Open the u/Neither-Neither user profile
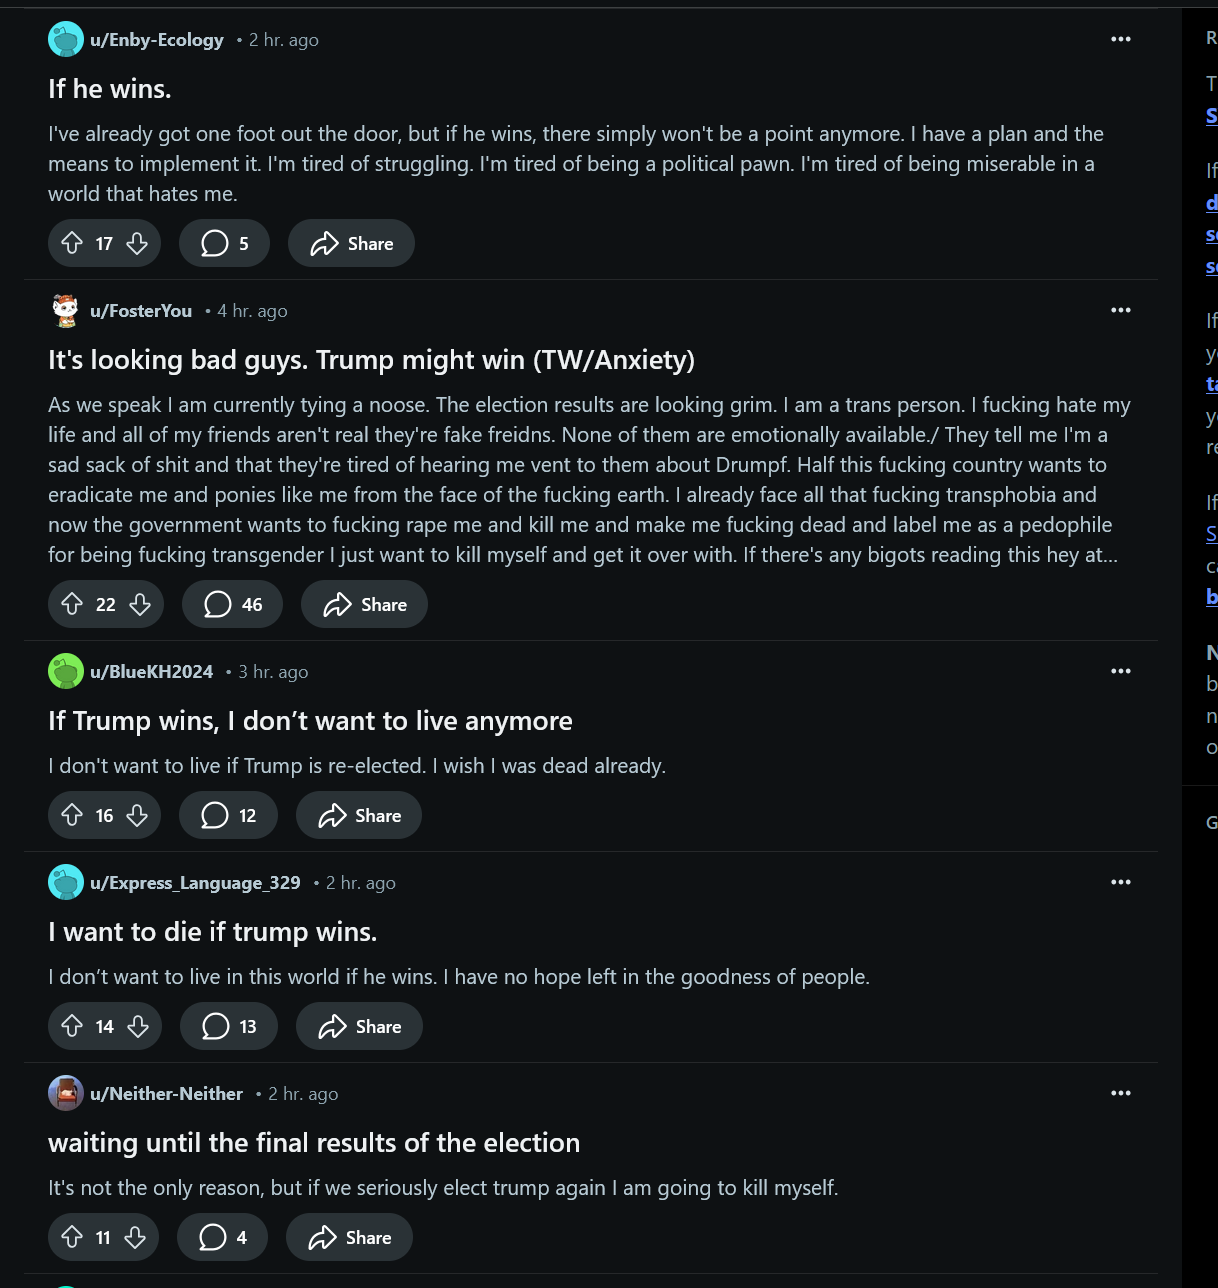1218x1288 pixels. (166, 1094)
